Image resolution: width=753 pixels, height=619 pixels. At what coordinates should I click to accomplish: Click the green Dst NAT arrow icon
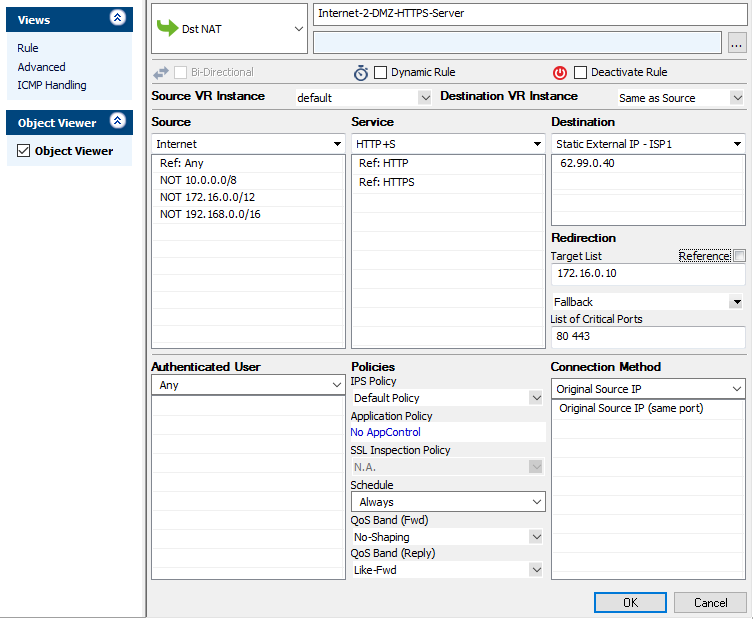coord(167,28)
